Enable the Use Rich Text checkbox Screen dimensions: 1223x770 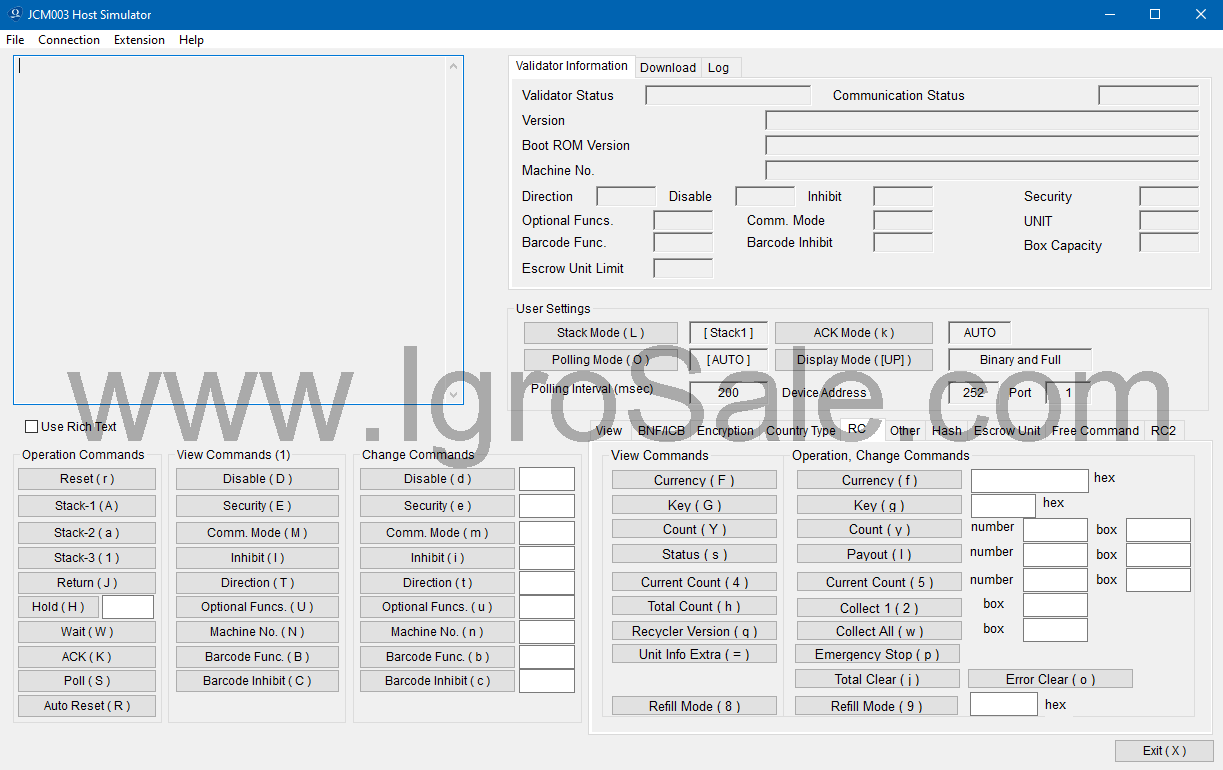click(32, 427)
